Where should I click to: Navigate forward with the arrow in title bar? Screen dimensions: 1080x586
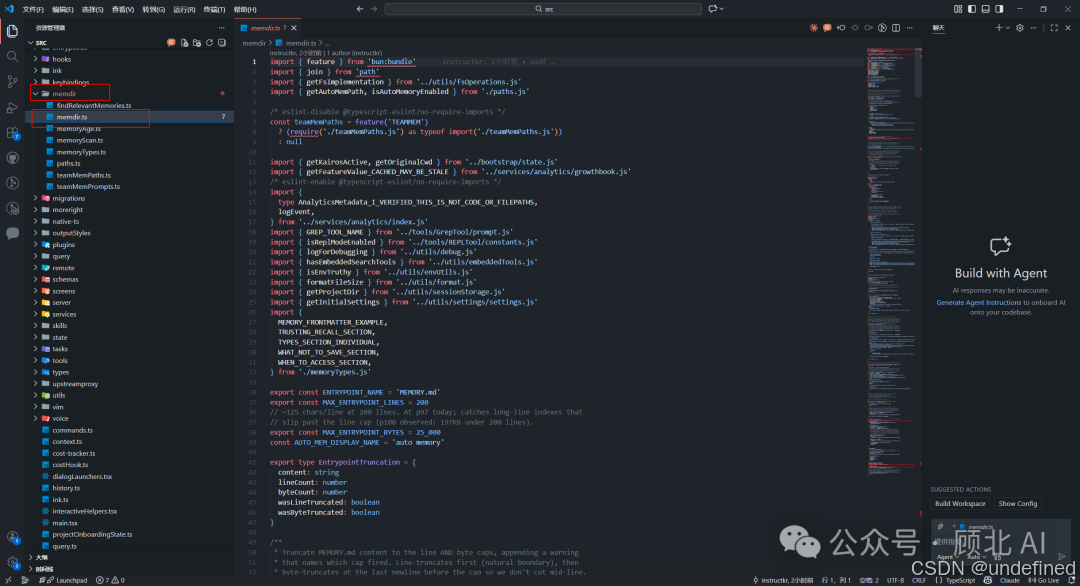(x=374, y=9)
